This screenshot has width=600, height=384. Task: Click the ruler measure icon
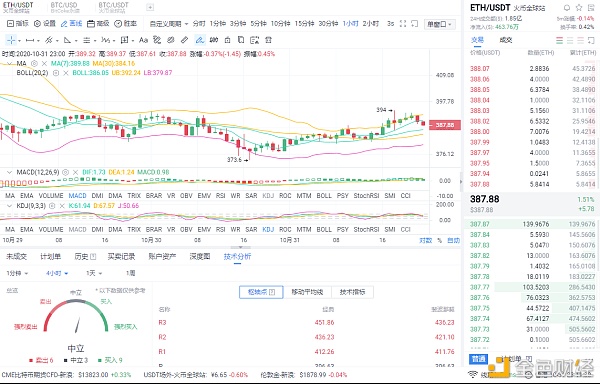[185, 40]
